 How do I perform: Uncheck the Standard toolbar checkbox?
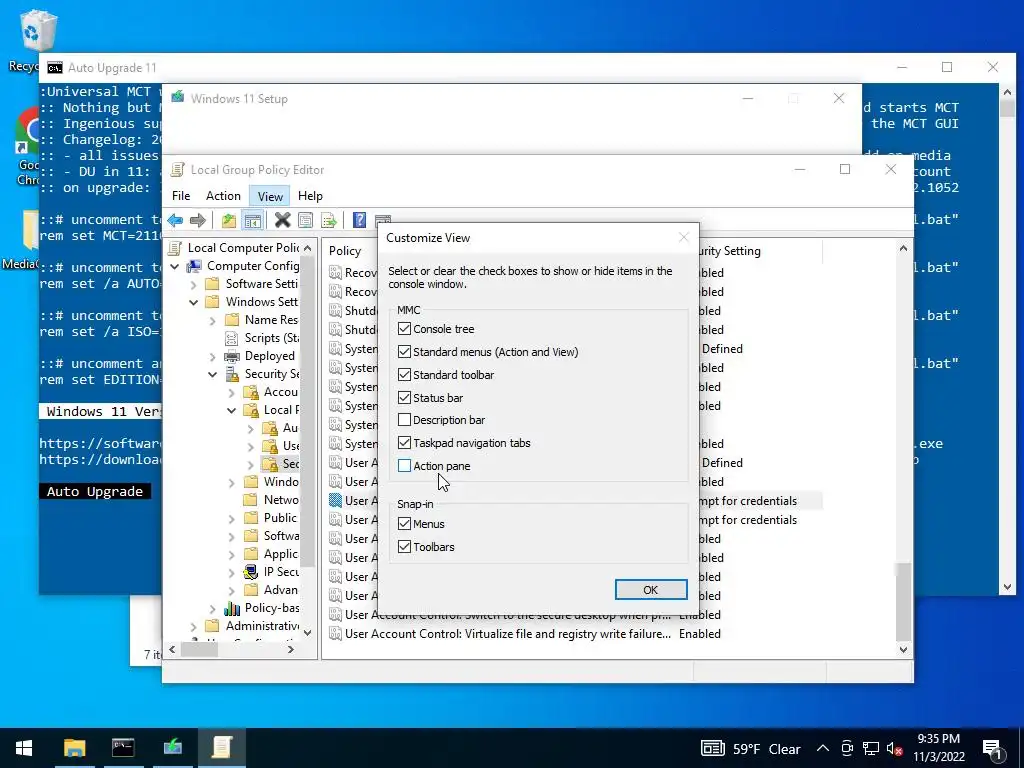pos(404,375)
